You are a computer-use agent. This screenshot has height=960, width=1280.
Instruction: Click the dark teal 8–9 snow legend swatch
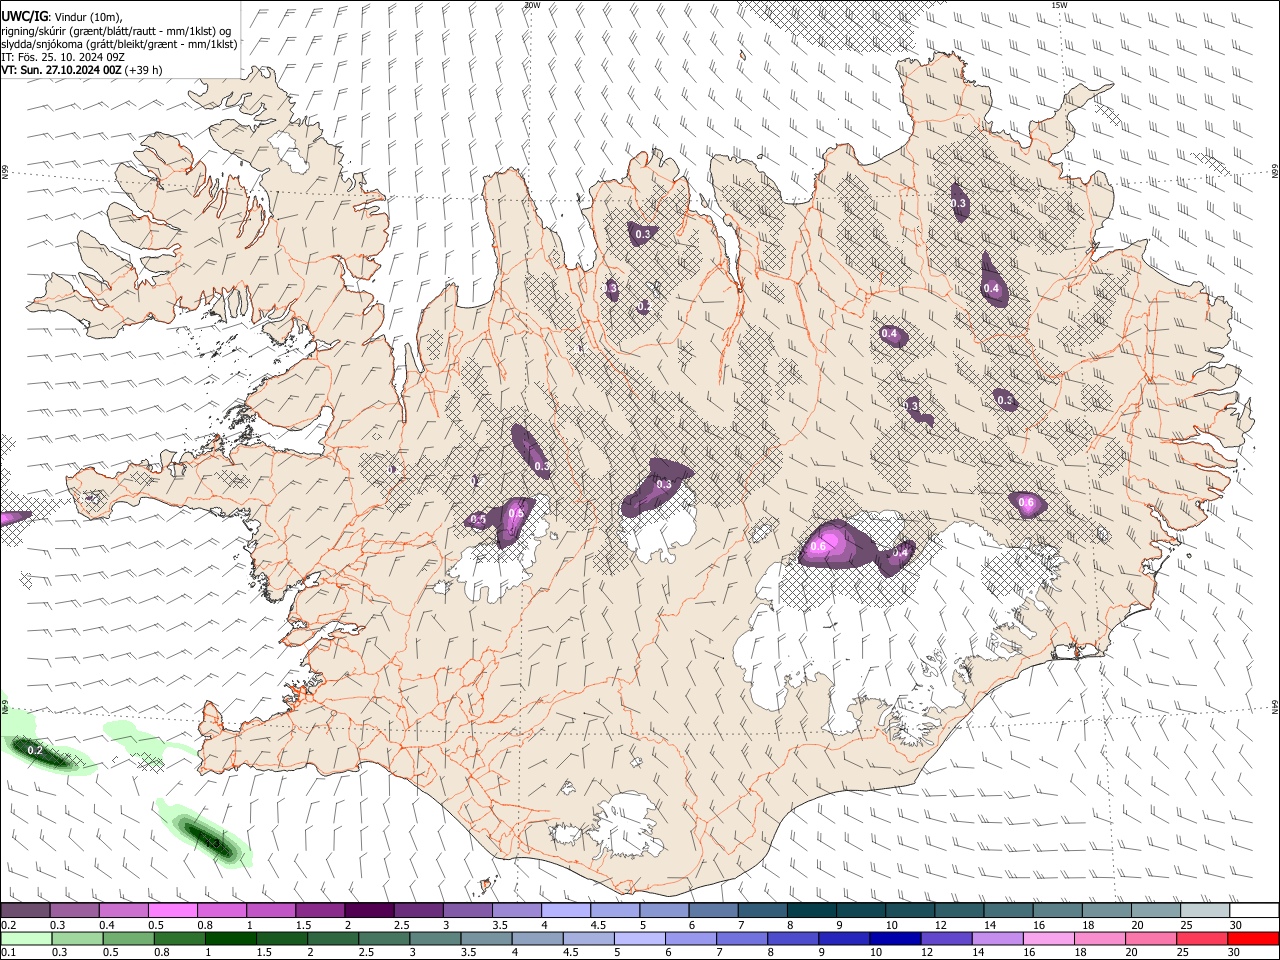(812, 910)
